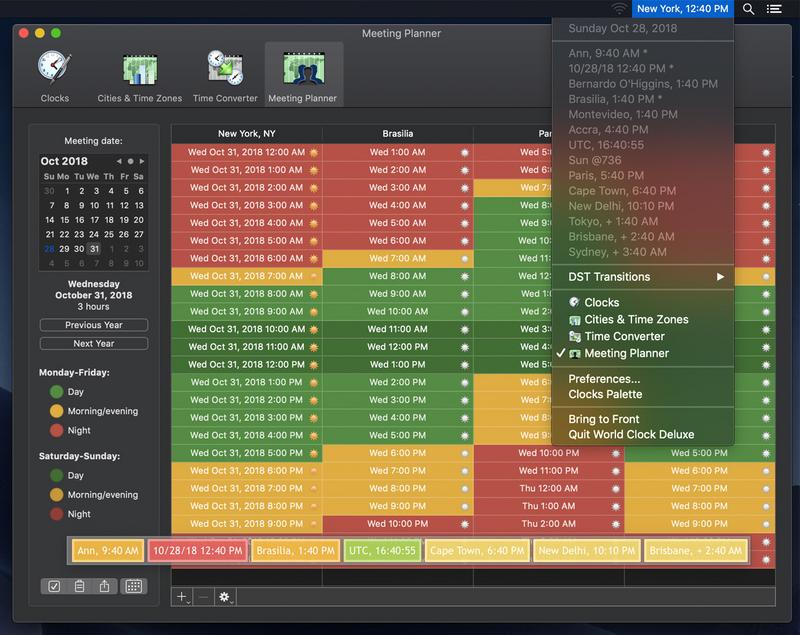Click Saturday-Sunday Morning/evening yellow swatch
Screen dimensions: 800x635
click(57, 495)
